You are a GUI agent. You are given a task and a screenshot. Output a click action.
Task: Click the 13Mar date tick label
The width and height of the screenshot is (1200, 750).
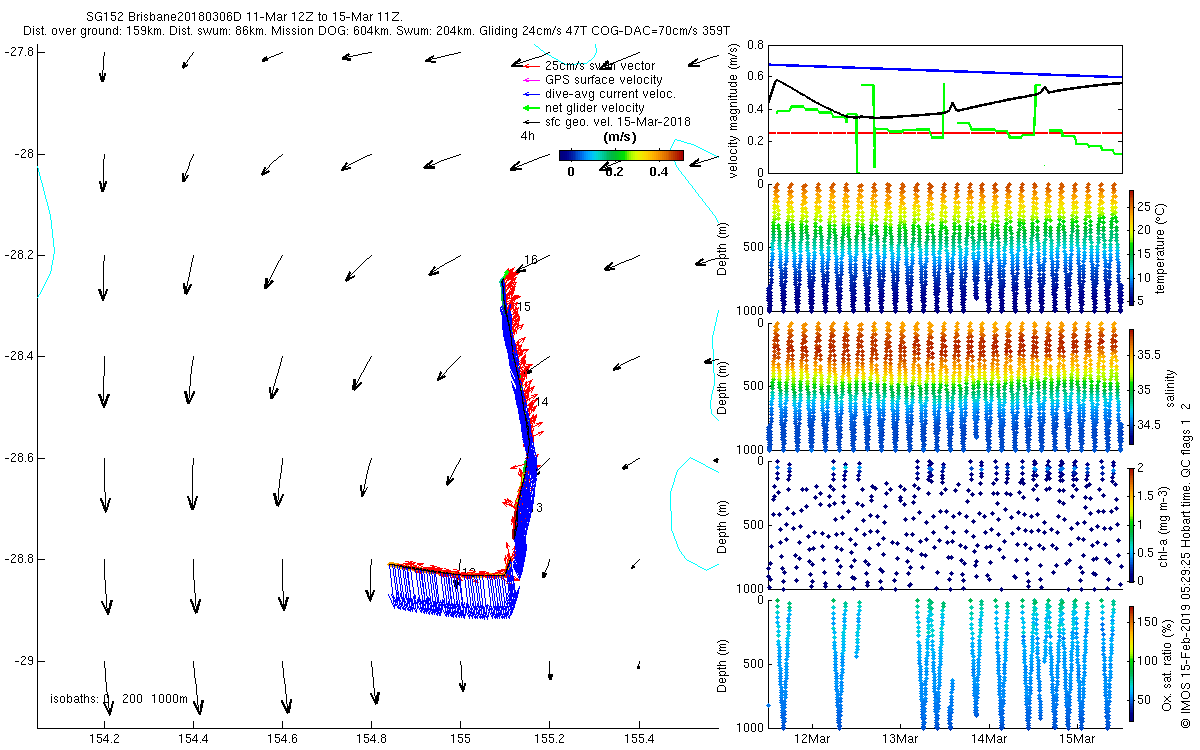click(900, 739)
